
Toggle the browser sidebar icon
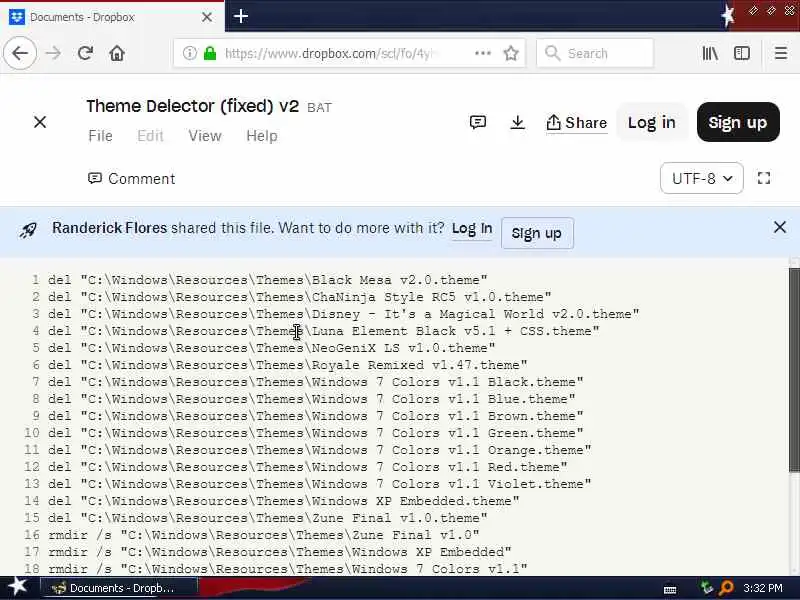coord(742,53)
